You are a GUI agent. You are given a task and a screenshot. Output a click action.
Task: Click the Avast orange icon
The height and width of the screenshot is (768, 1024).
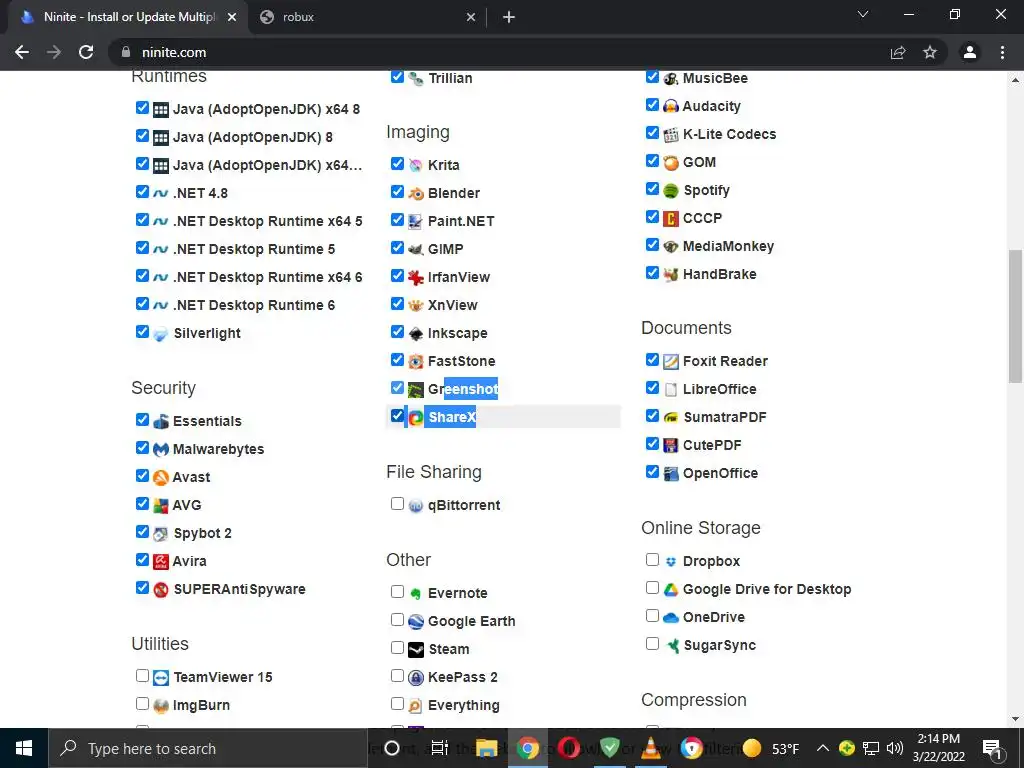point(161,477)
